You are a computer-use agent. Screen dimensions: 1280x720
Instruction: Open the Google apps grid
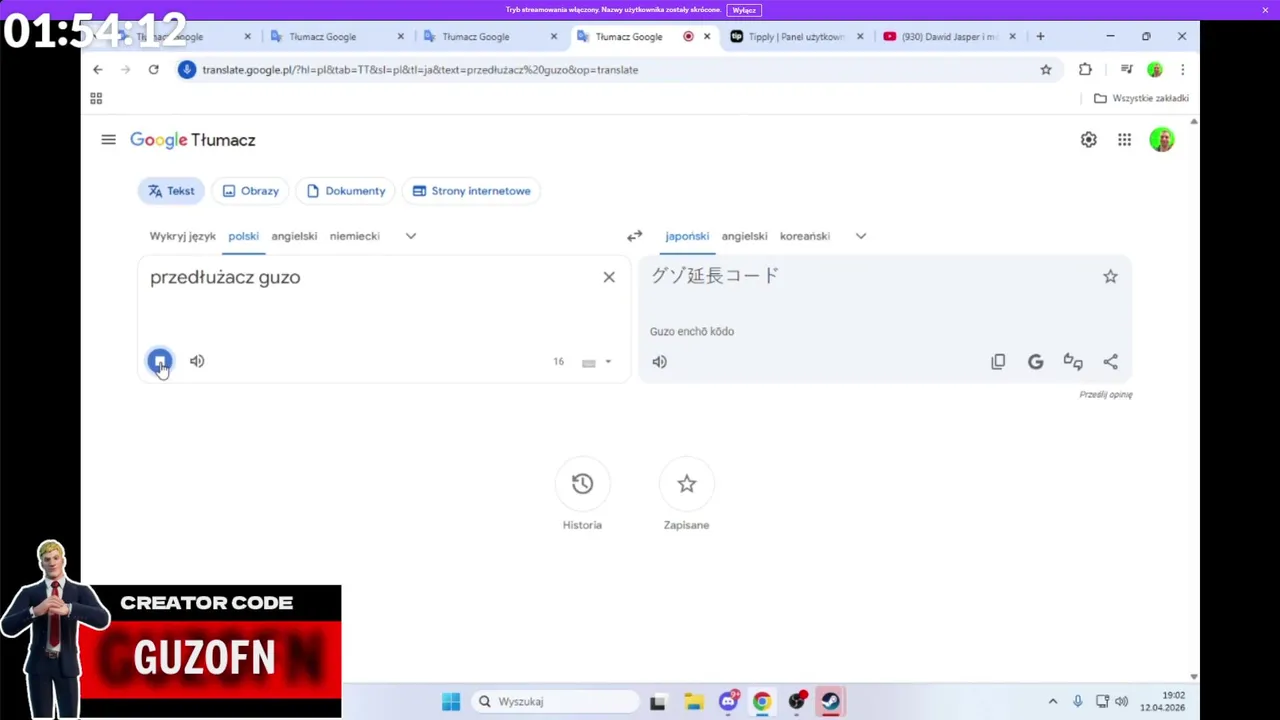tap(1124, 140)
